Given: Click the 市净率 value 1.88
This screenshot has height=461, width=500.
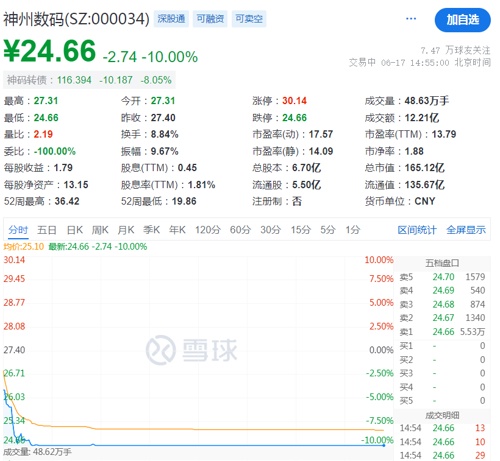Looking at the screenshot, I should [x=414, y=151].
